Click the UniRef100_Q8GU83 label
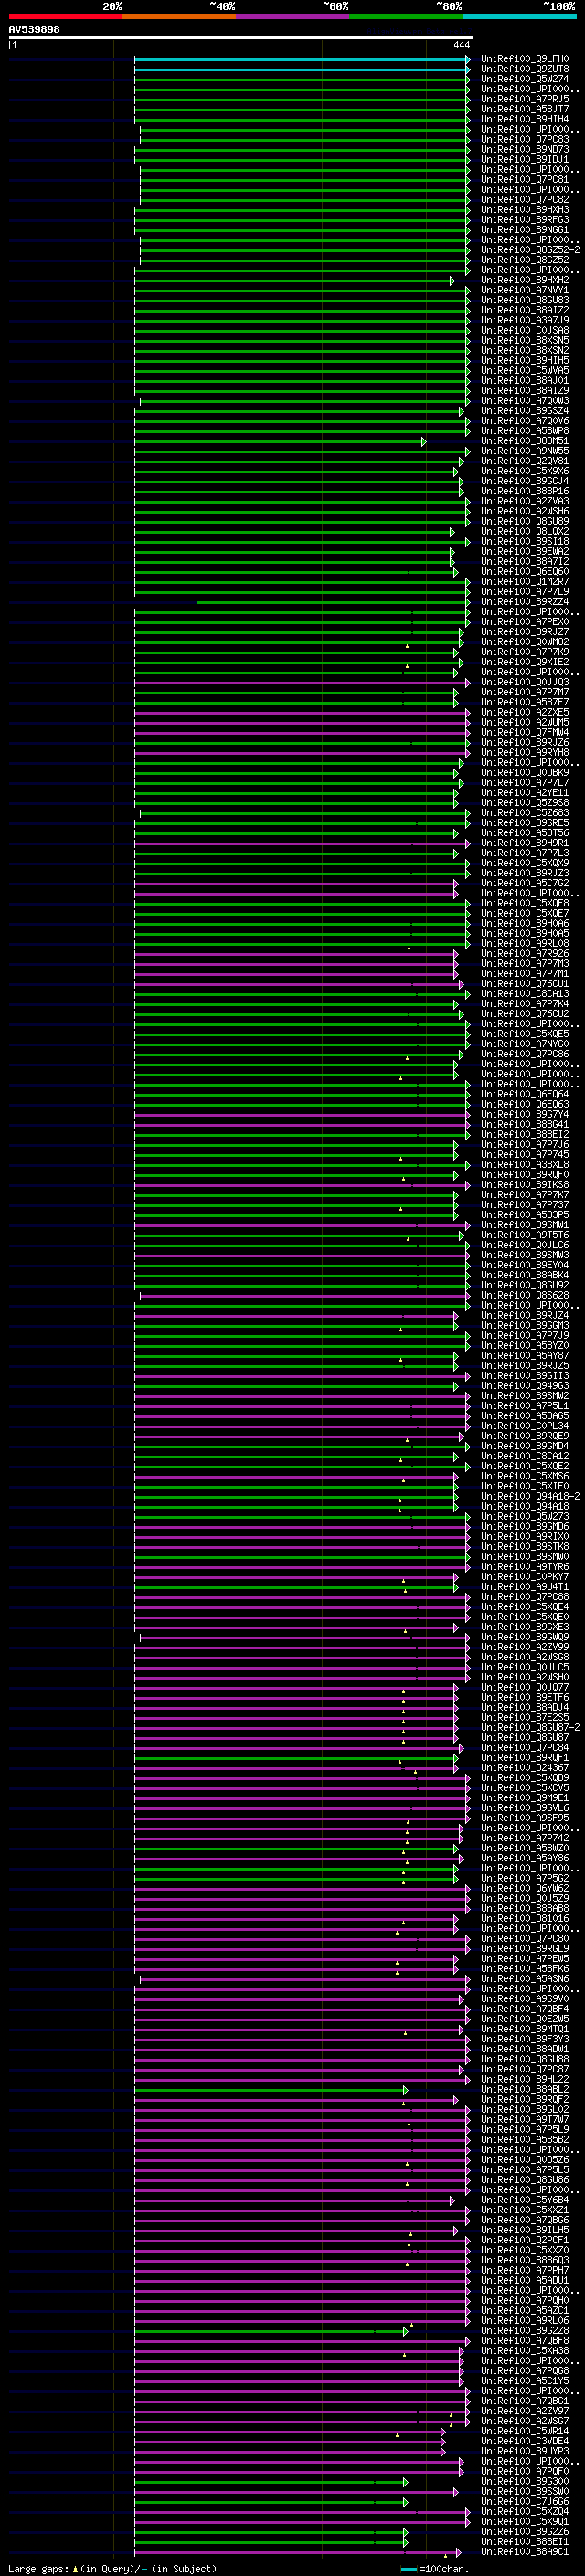 525,300
